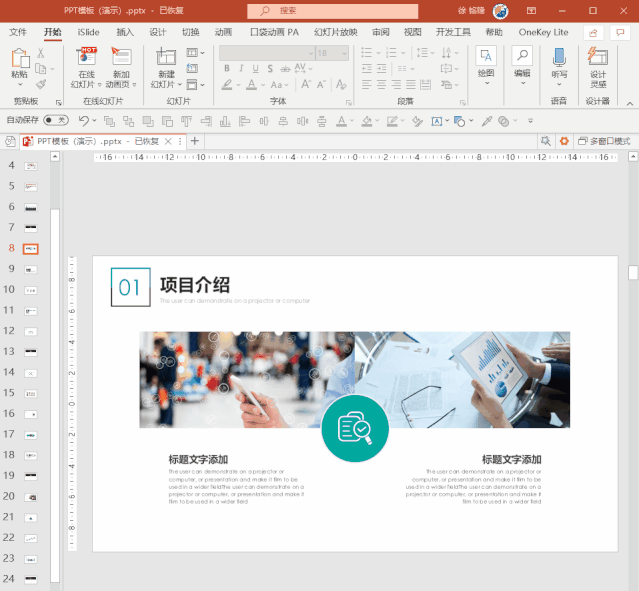The height and width of the screenshot is (591, 639).
Task: Click the share icon in the ribbon corner
Action: click(593, 33)
